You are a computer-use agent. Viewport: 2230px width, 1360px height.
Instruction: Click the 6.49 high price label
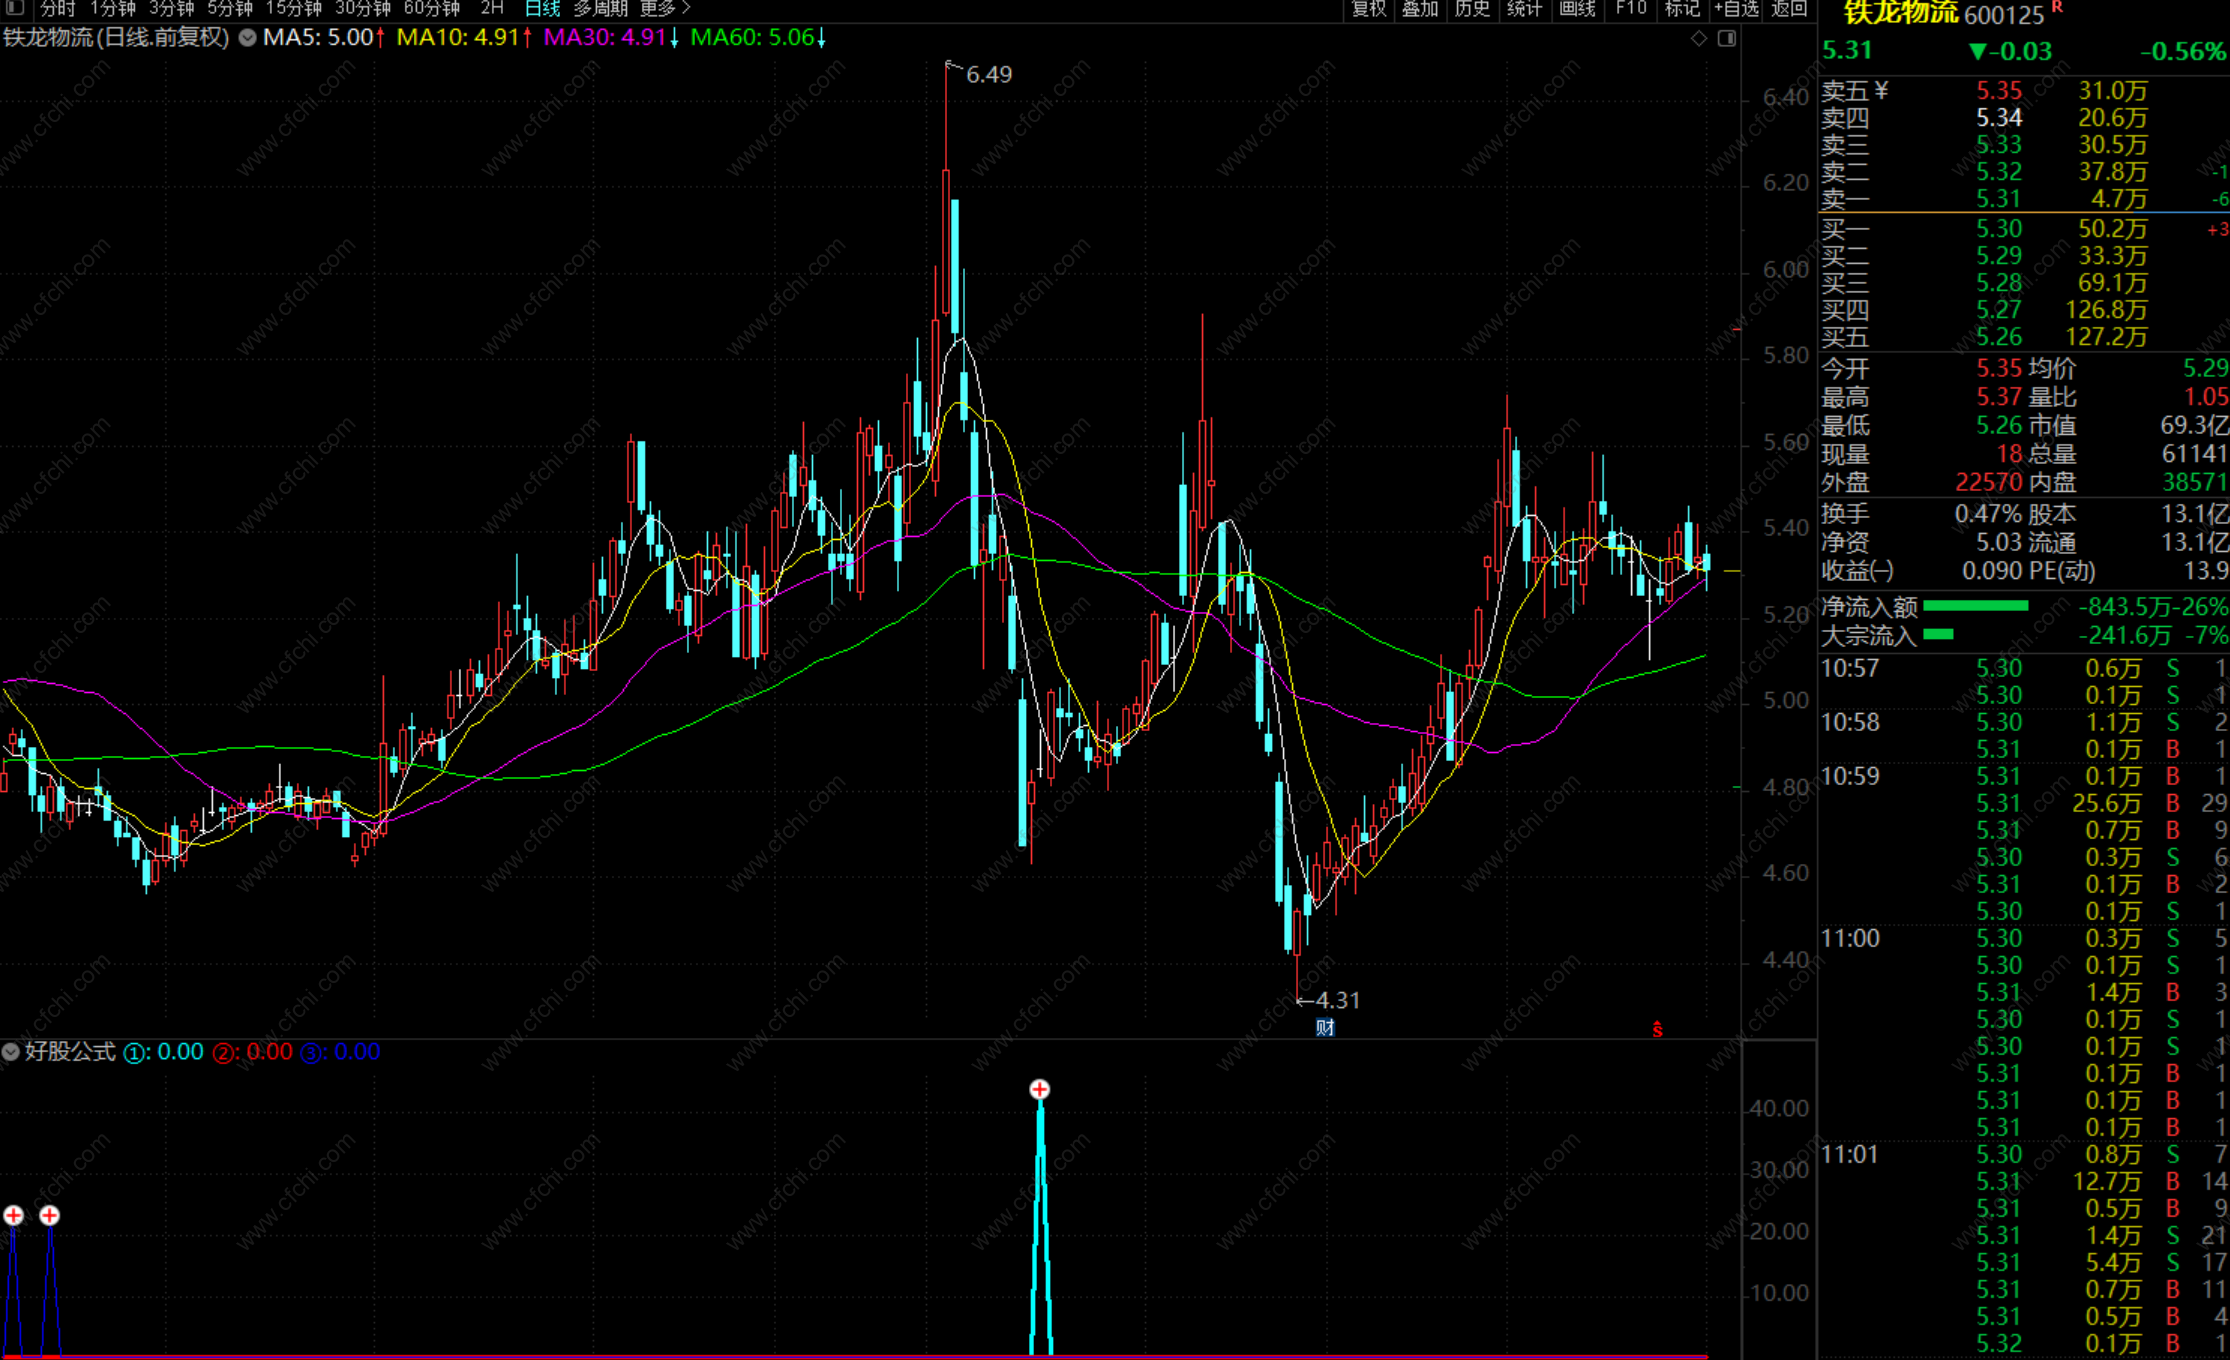coord(989,75)
